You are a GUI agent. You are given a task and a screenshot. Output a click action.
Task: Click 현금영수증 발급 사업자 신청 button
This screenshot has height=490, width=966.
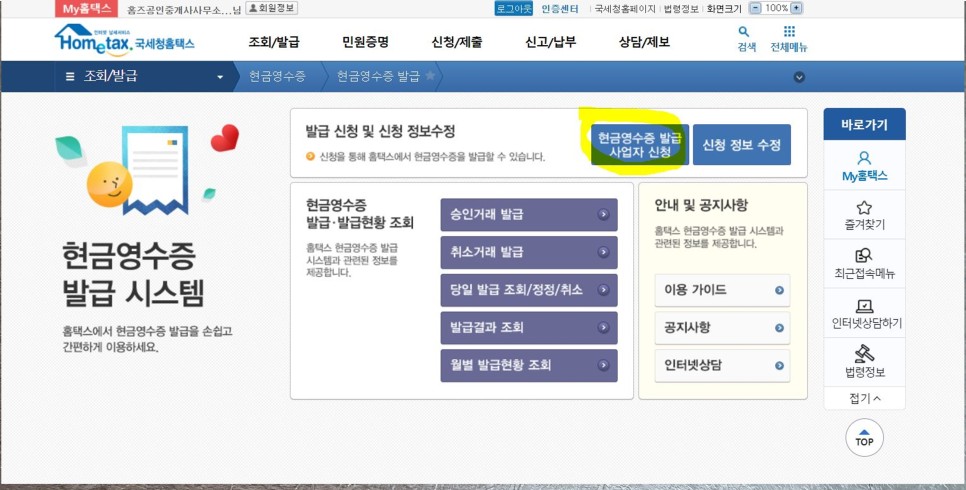pyautogui.click(x=639, y=145)
